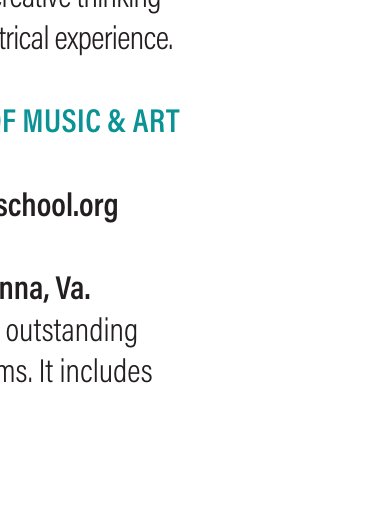Open the bold "school" website address
The height and width of the screenshot is (512, 391).
(59, 206)
